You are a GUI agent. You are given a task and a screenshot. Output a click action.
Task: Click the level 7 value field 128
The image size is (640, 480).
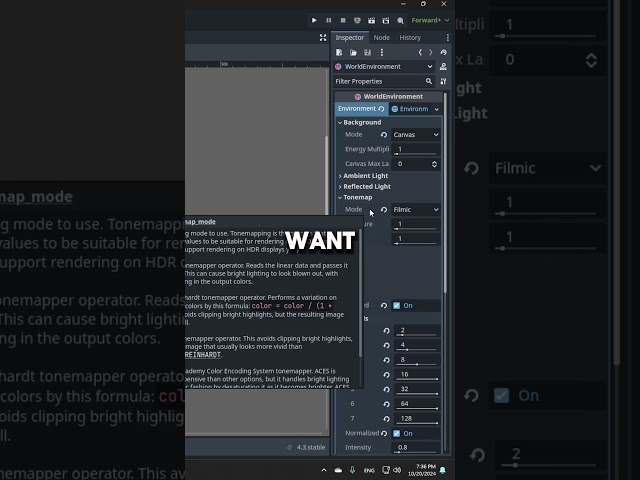coord(417,418)
